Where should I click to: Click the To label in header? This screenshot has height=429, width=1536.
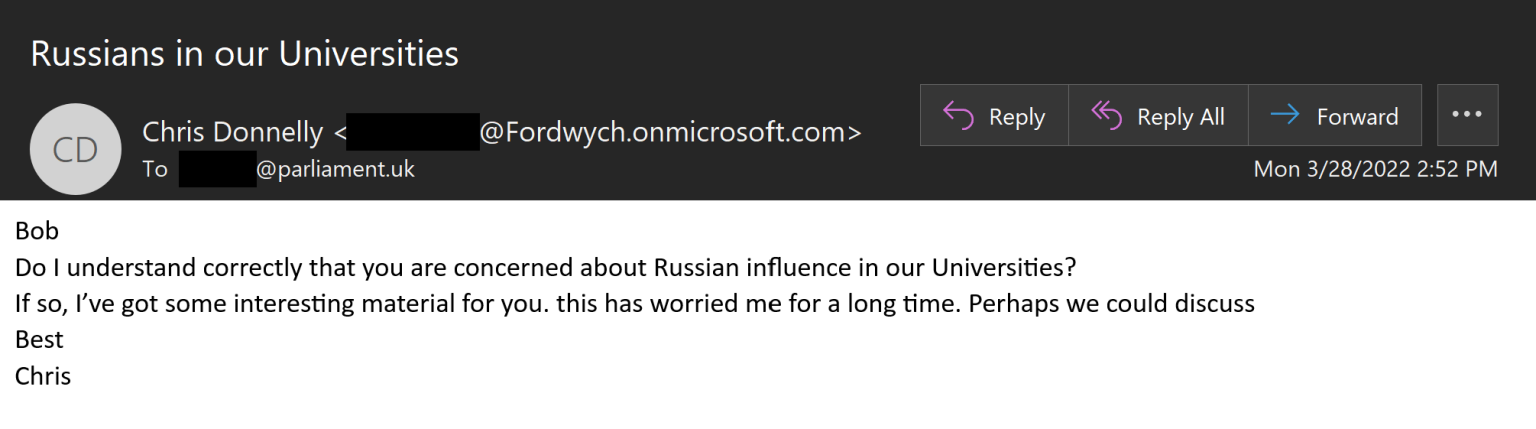[155, 169]
